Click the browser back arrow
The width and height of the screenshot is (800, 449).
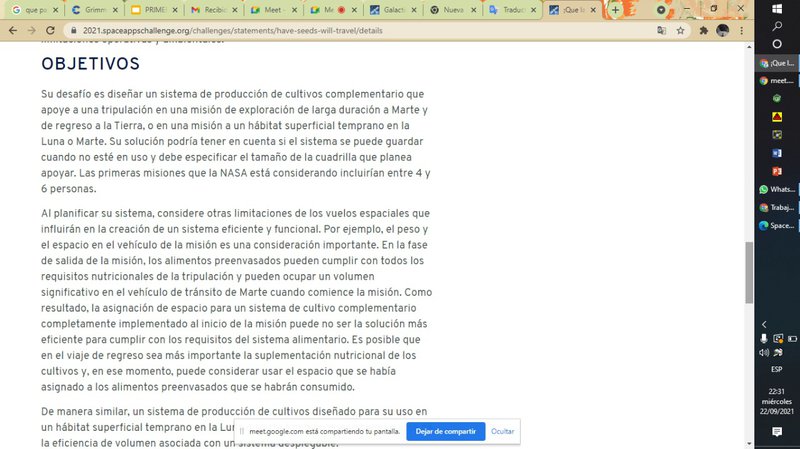pos(11,30)
